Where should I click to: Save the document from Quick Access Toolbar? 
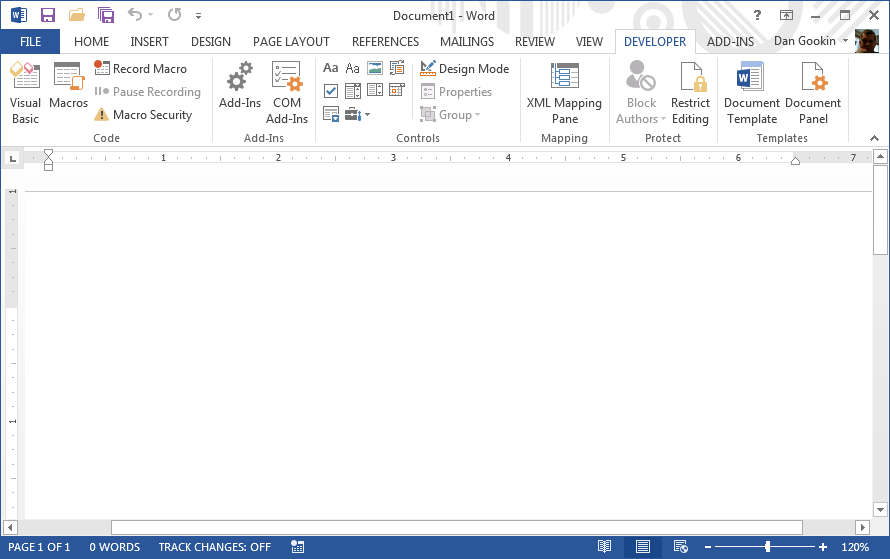(48, 15)
